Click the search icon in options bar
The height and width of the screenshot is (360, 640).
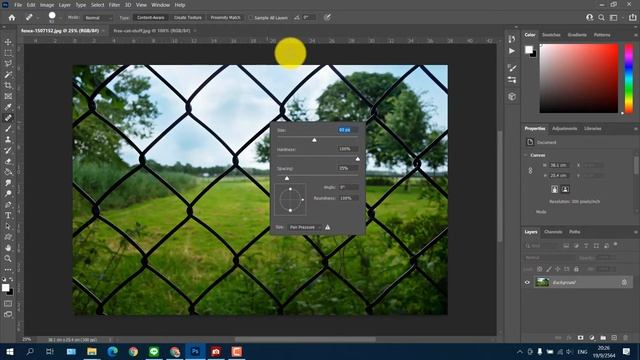pyautogui.click(x=602, y=18)
